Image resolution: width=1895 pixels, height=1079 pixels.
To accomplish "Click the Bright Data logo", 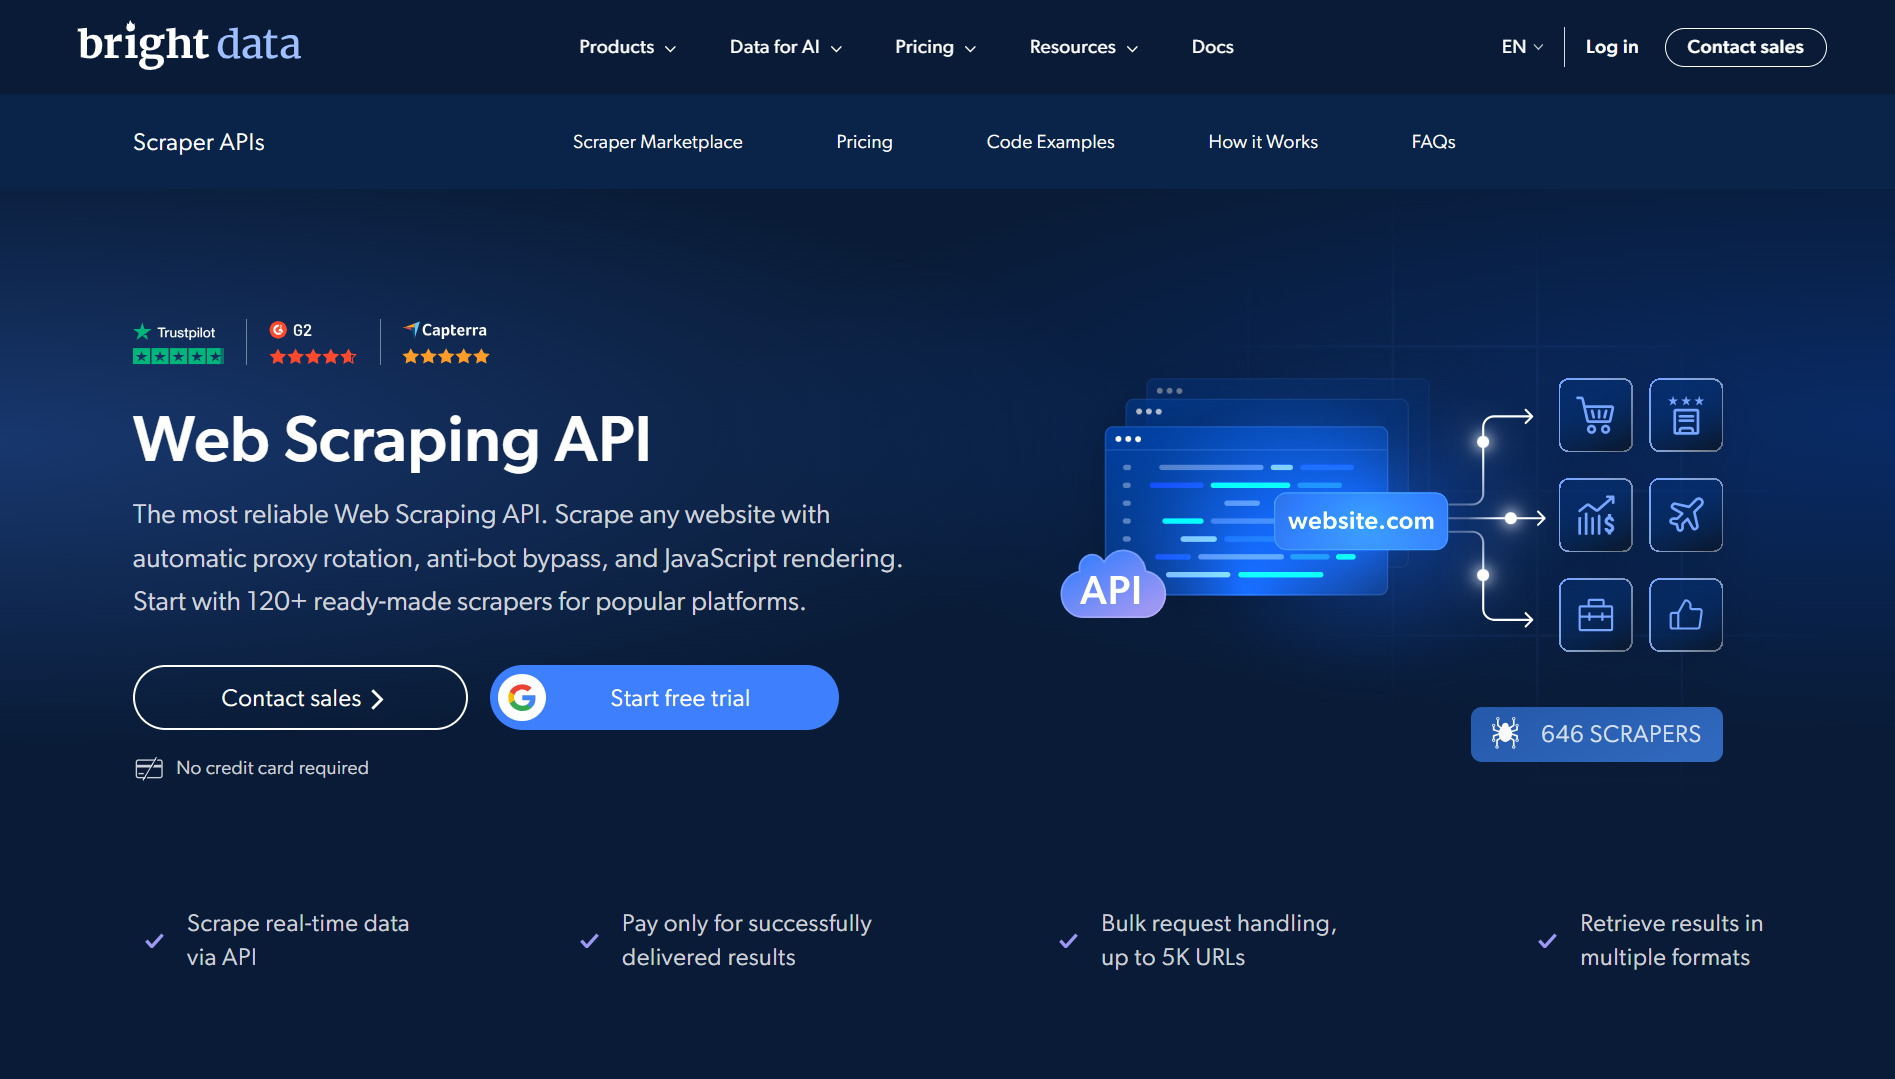I will [x=189, y=45].
